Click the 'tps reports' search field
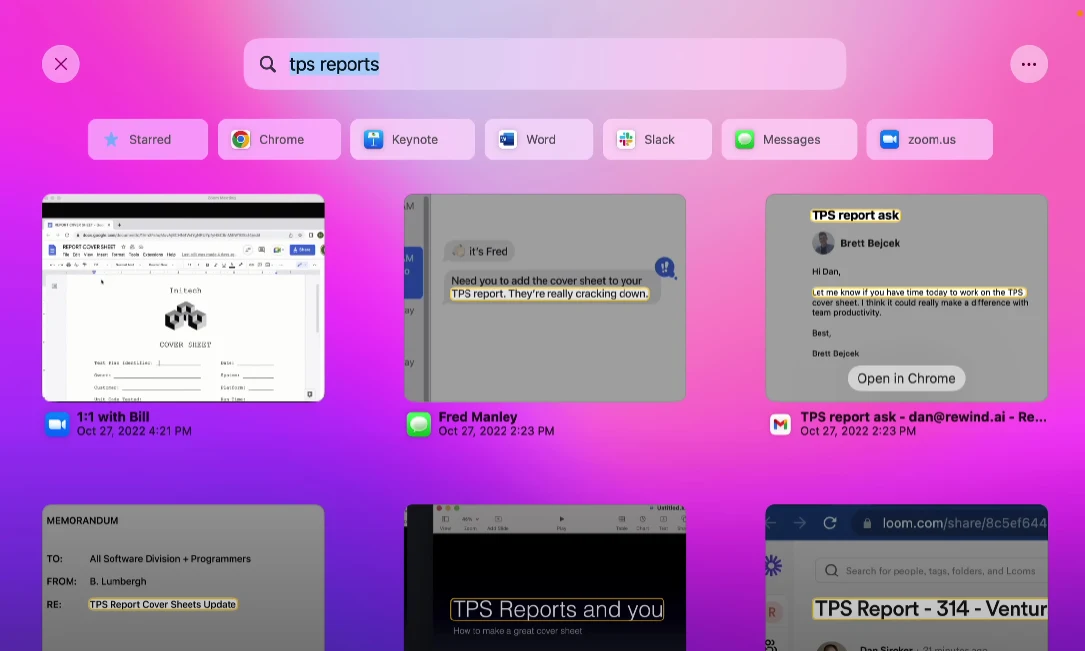The height and width of the screenshot is (651, 1085). [560, 64]
